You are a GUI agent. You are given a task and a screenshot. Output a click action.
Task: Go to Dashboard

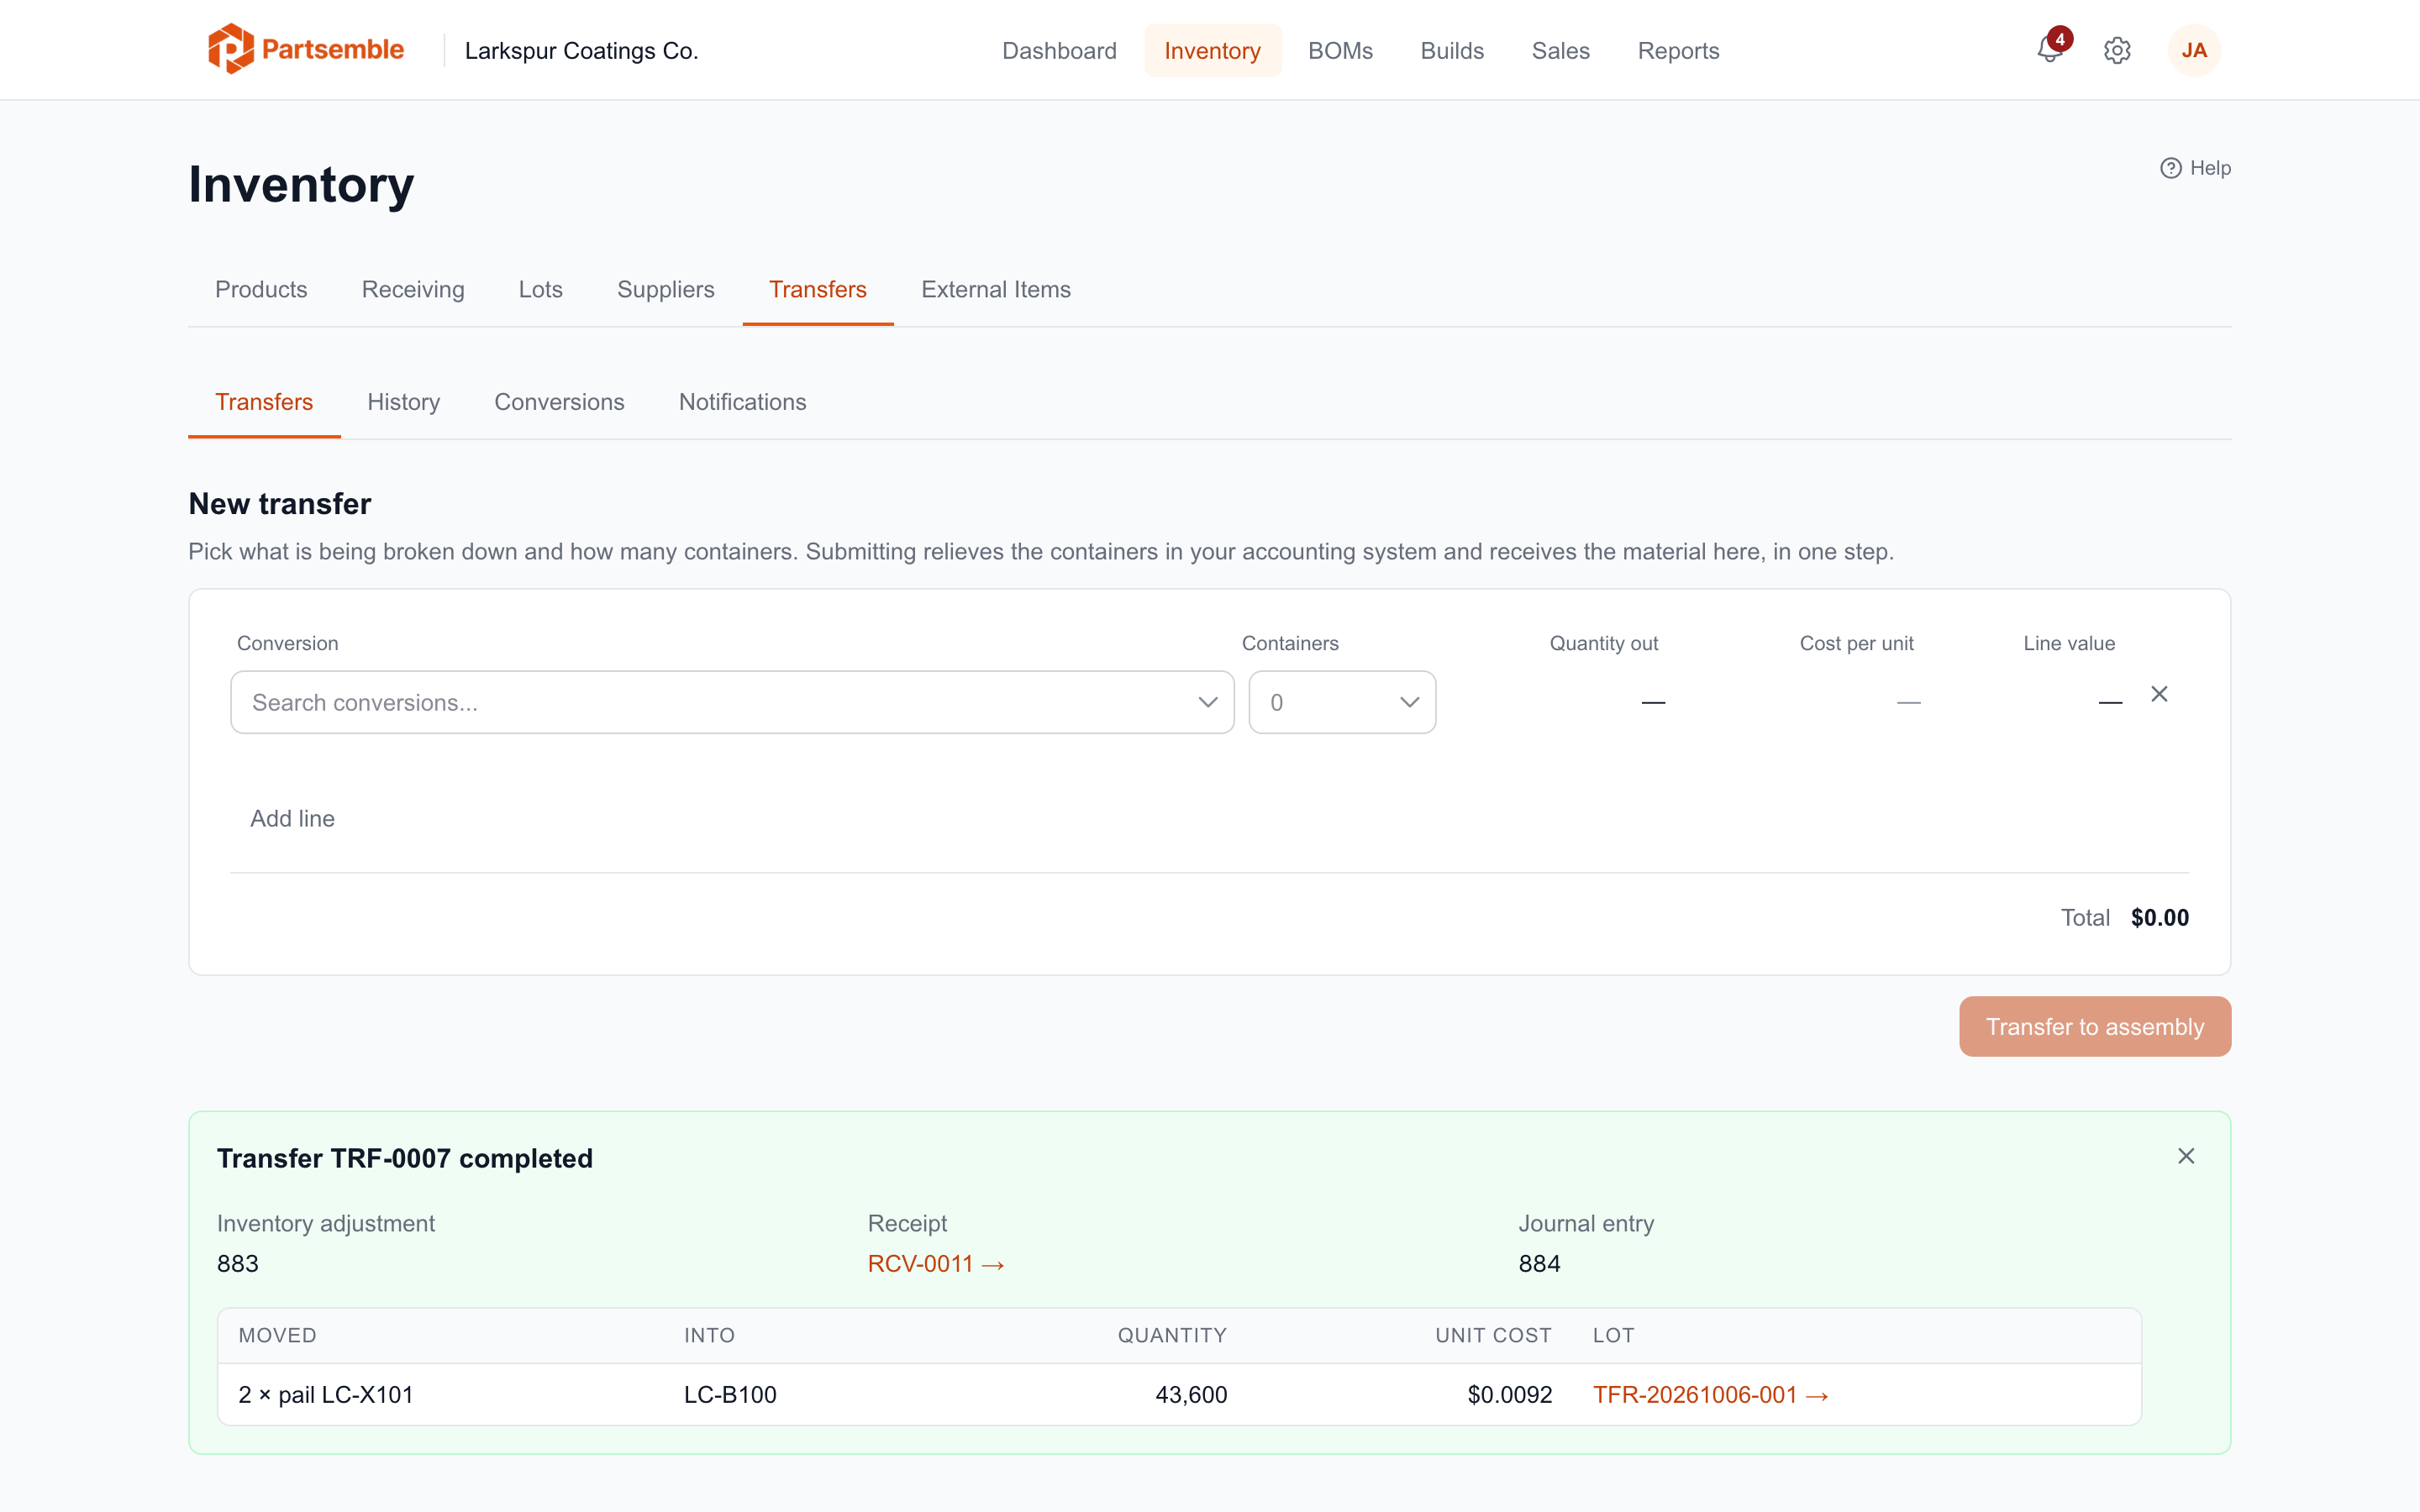pos(1059,50)
